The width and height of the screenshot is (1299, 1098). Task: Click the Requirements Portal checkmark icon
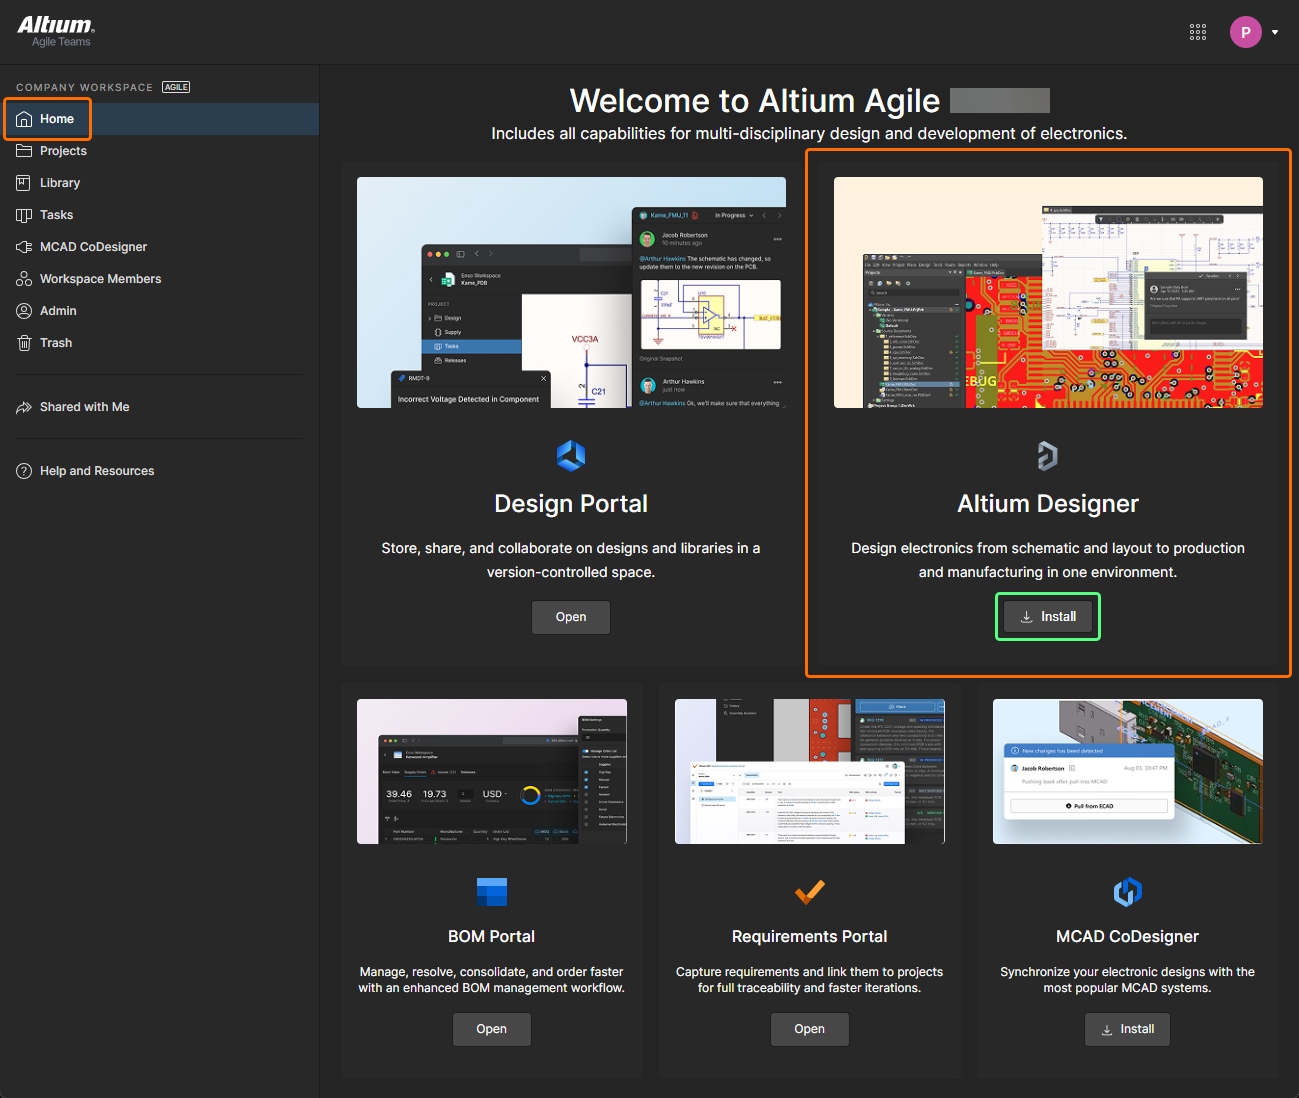point(810,891)
